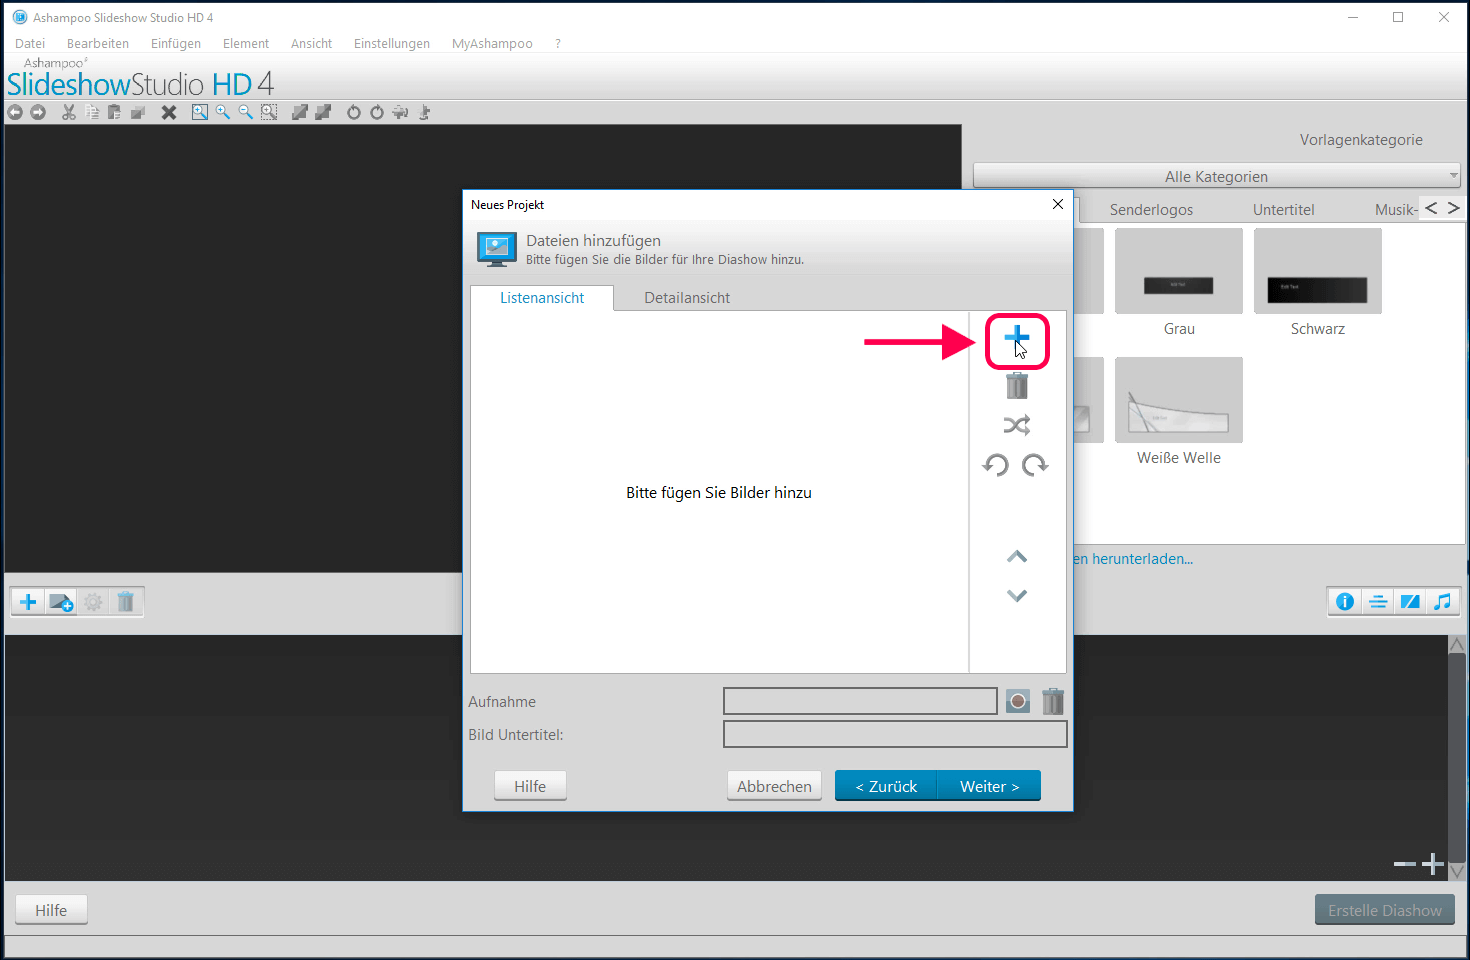Select the Senderlogos template tab
This screenshot has width=1470, height=960.
click(1151, 209)
